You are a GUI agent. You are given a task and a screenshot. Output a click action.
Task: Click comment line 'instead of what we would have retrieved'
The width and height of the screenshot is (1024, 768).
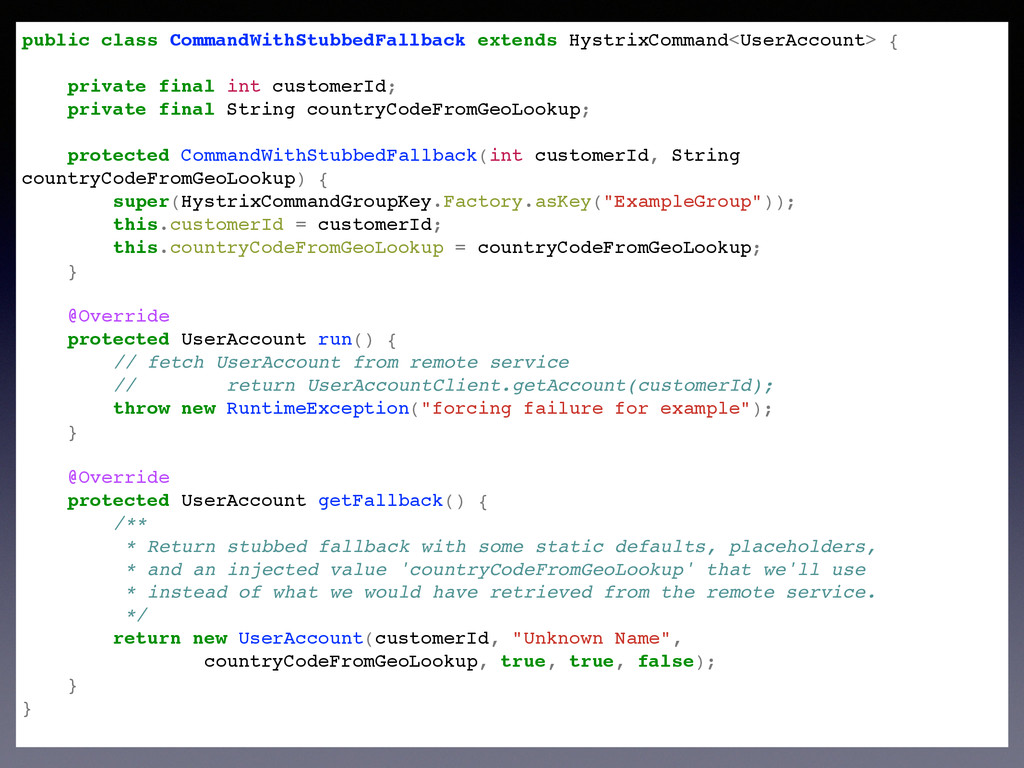(500, 592)
